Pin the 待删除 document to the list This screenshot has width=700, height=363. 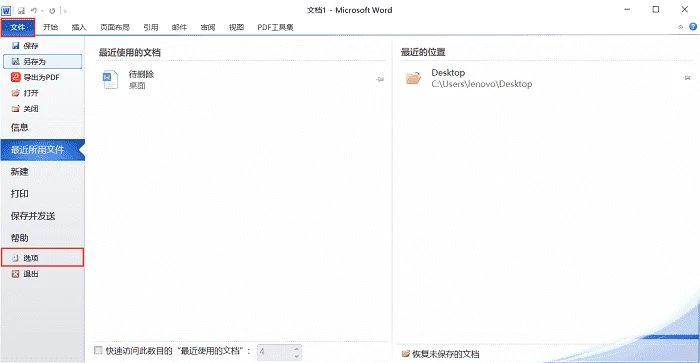(x=380, y=79)
